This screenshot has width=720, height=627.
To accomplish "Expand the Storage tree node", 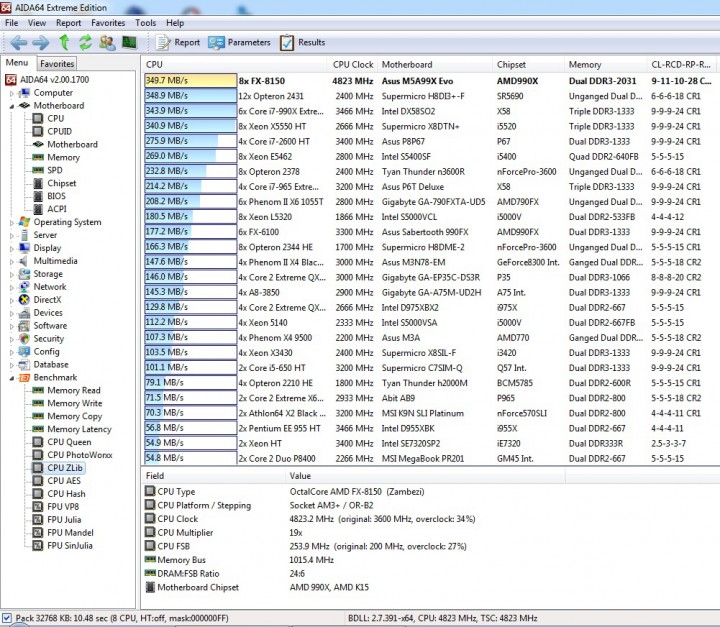I will point(11,274).
